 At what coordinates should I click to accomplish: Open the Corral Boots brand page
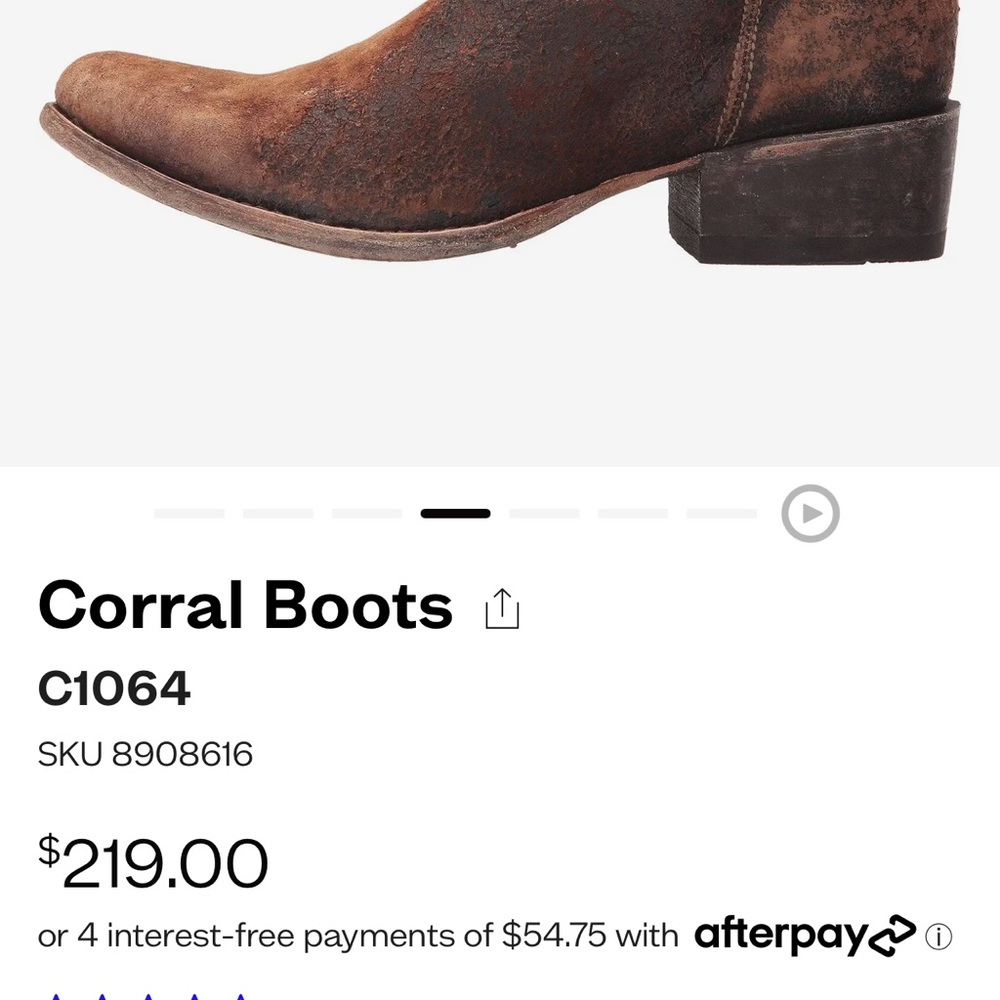(244, 606)
